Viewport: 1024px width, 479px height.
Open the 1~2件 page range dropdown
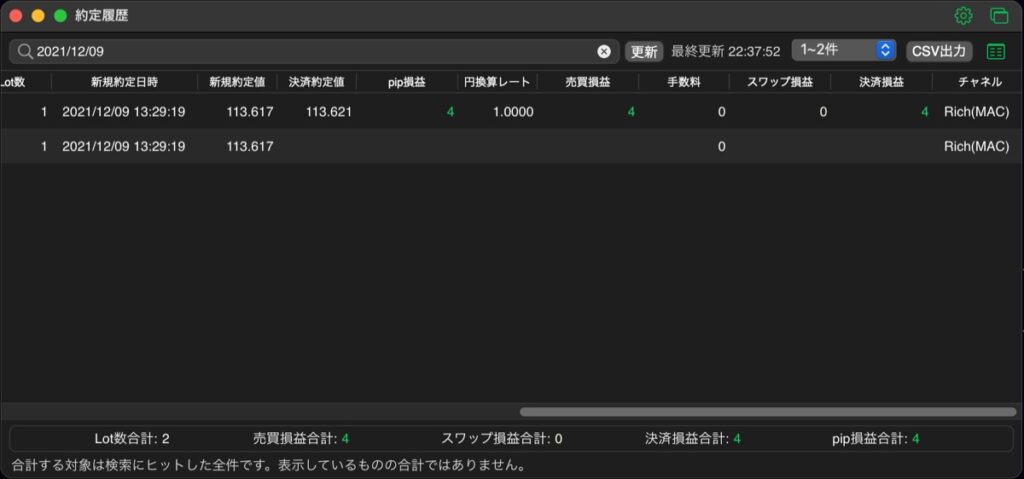843,50
